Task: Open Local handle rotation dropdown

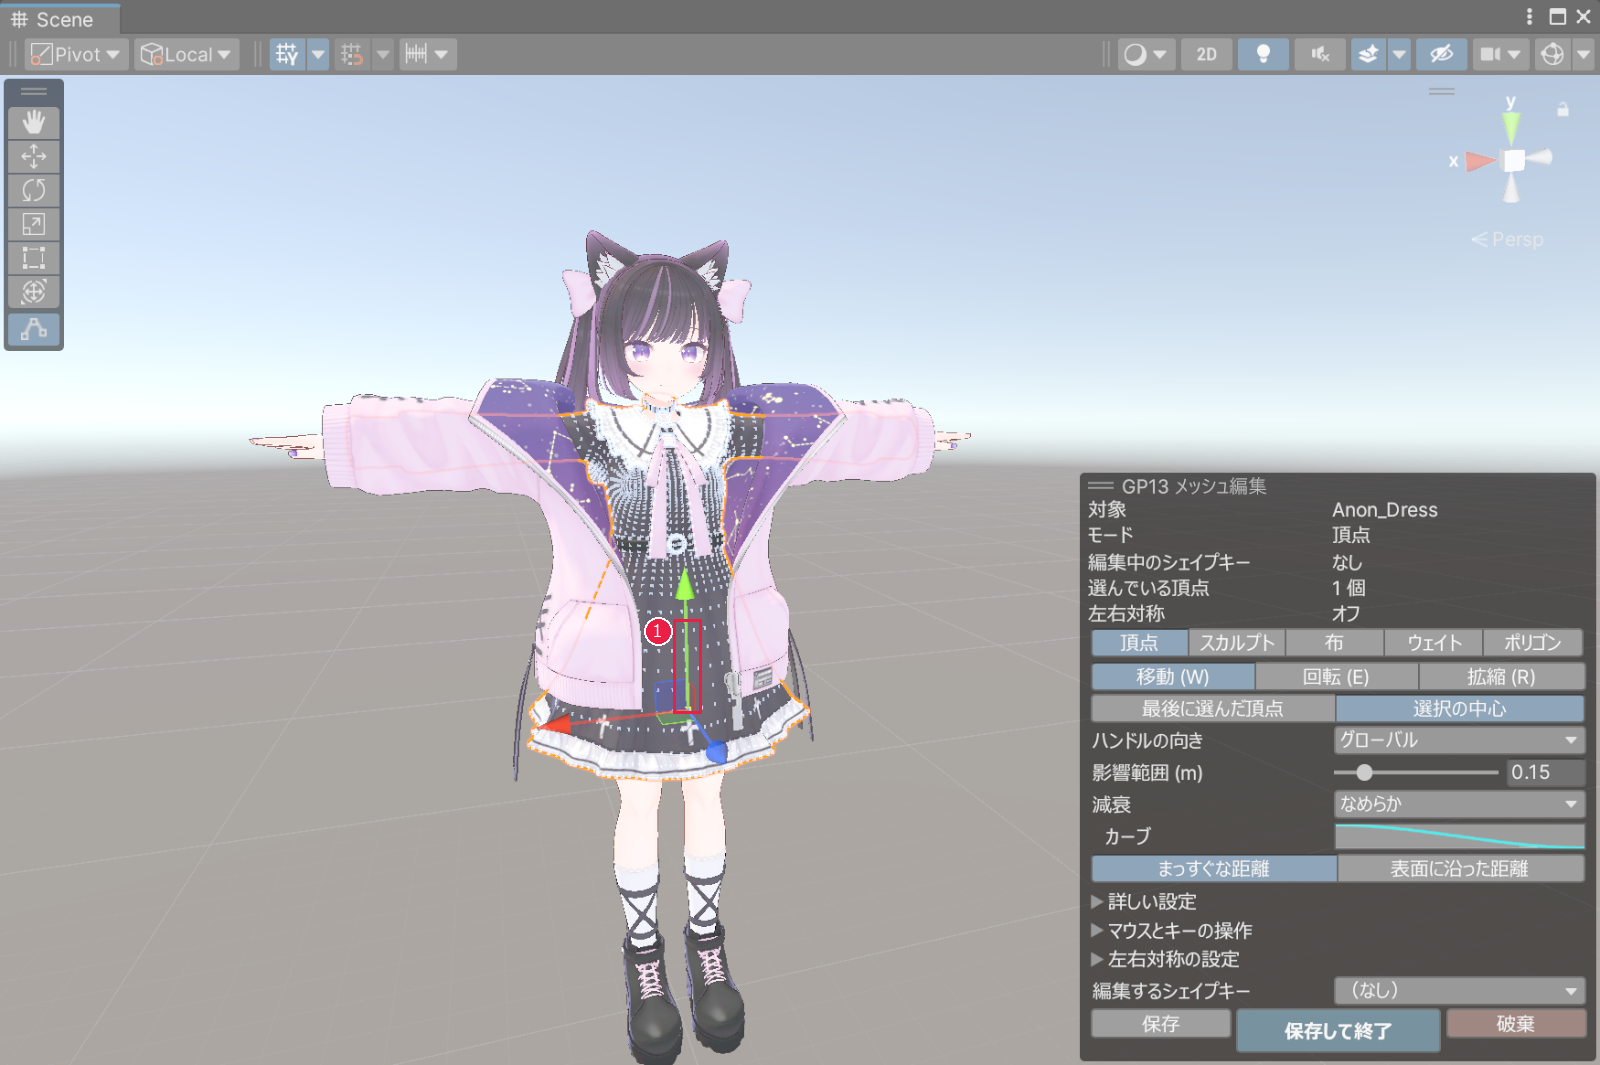Action: [186, 54]
